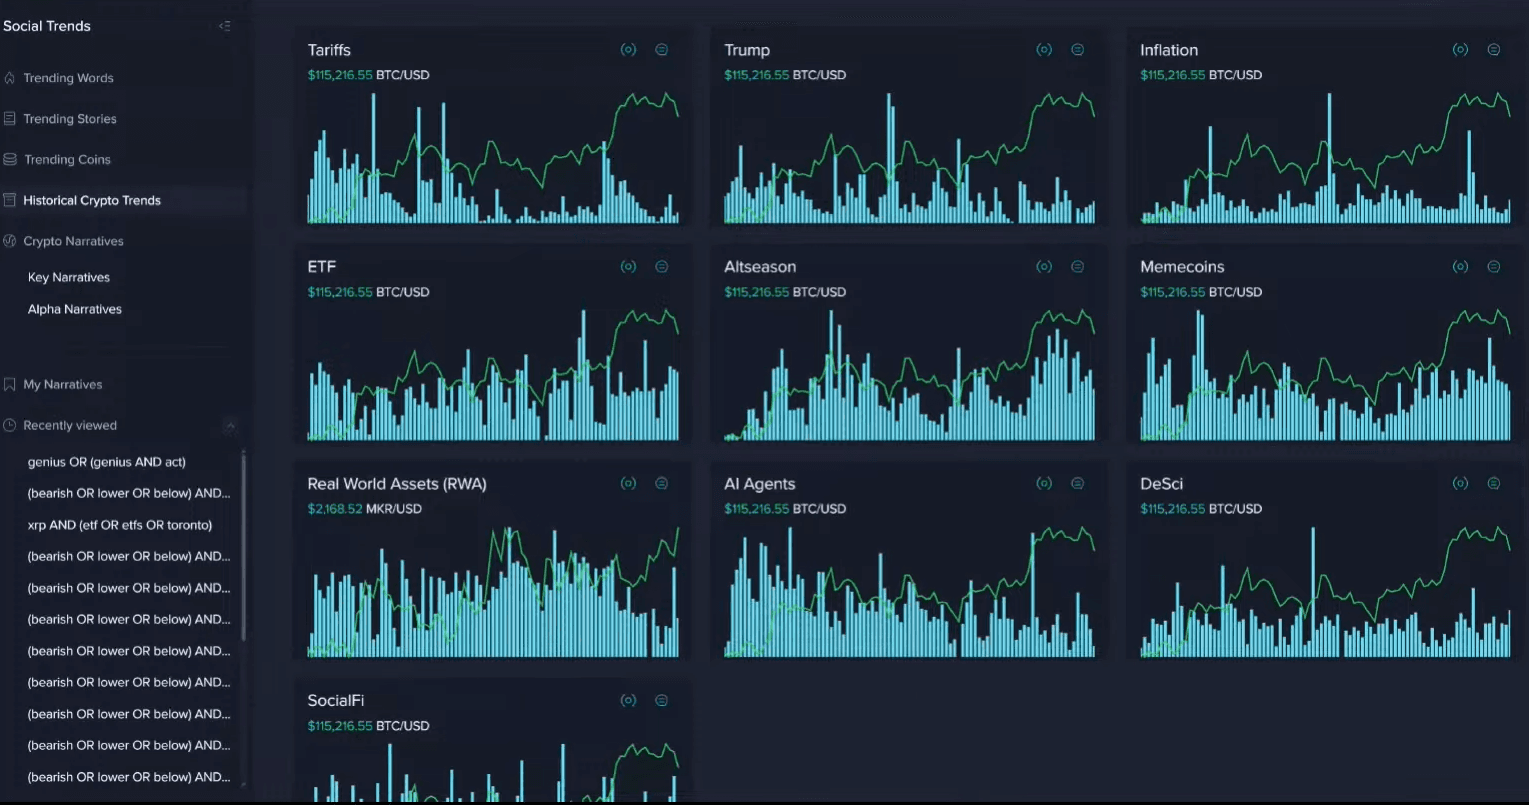Collapse the Recently viewed section
Screen dimensions: 1529x805
(230, 426)
